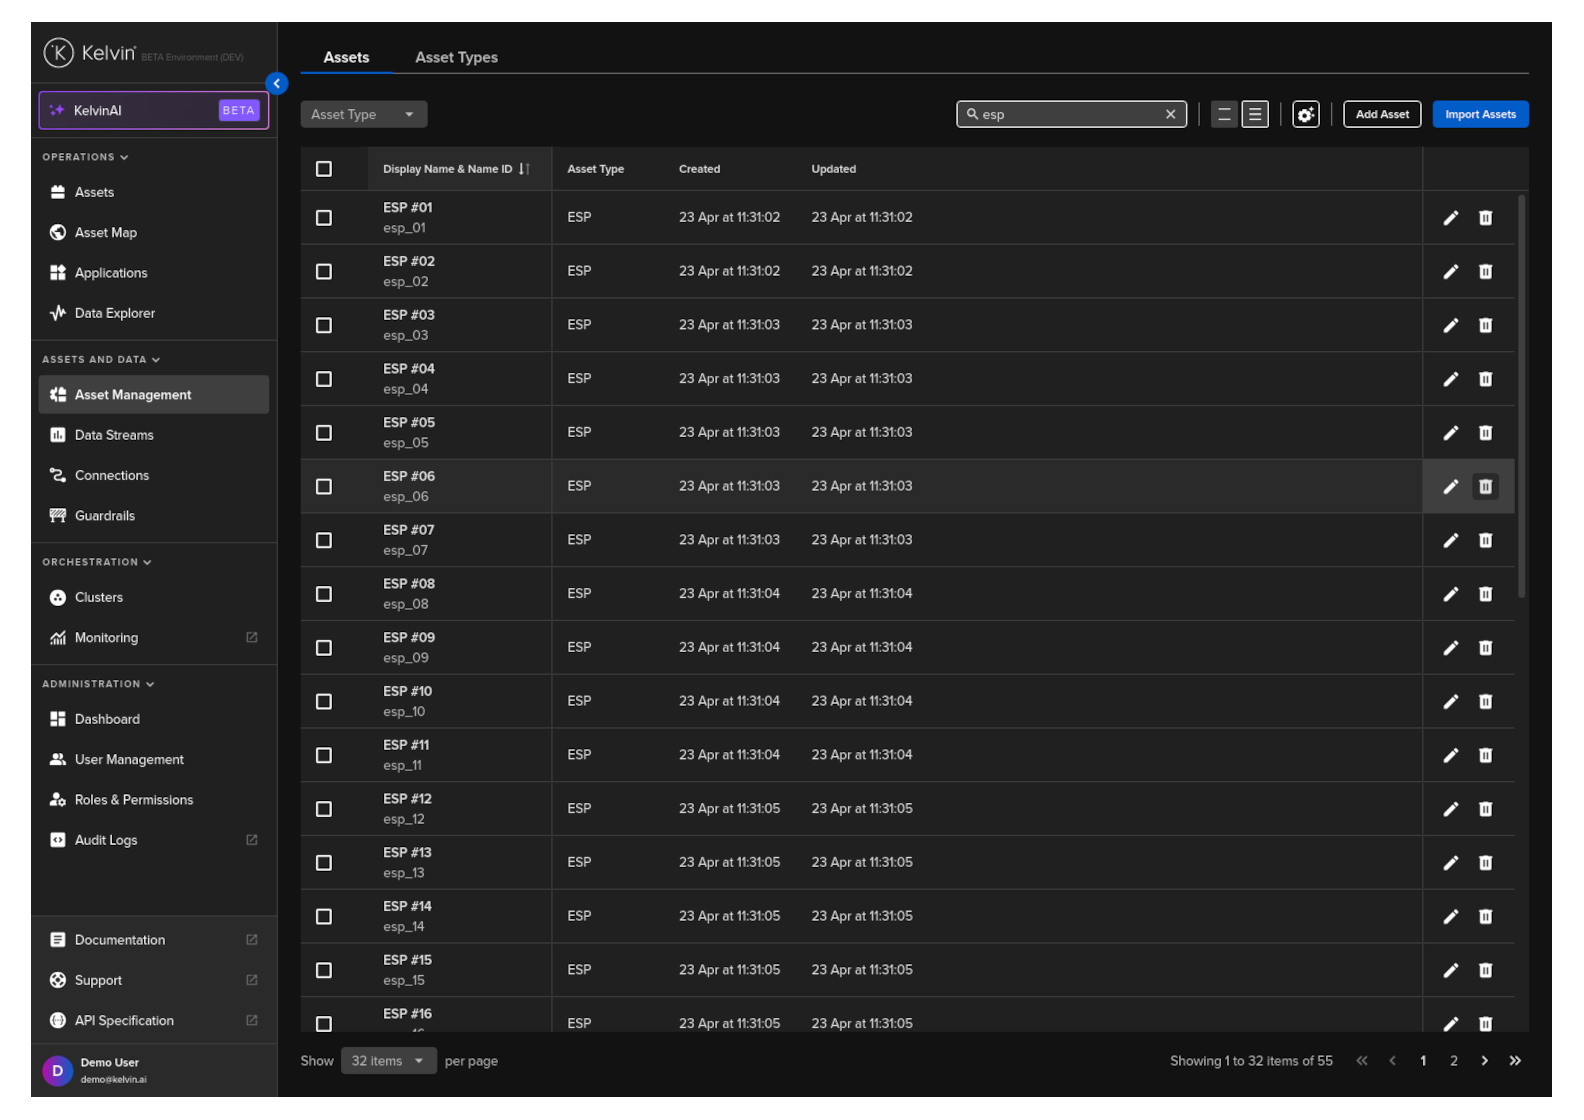
Task: Click the asset search input field
Action: tap(1070, 115)
